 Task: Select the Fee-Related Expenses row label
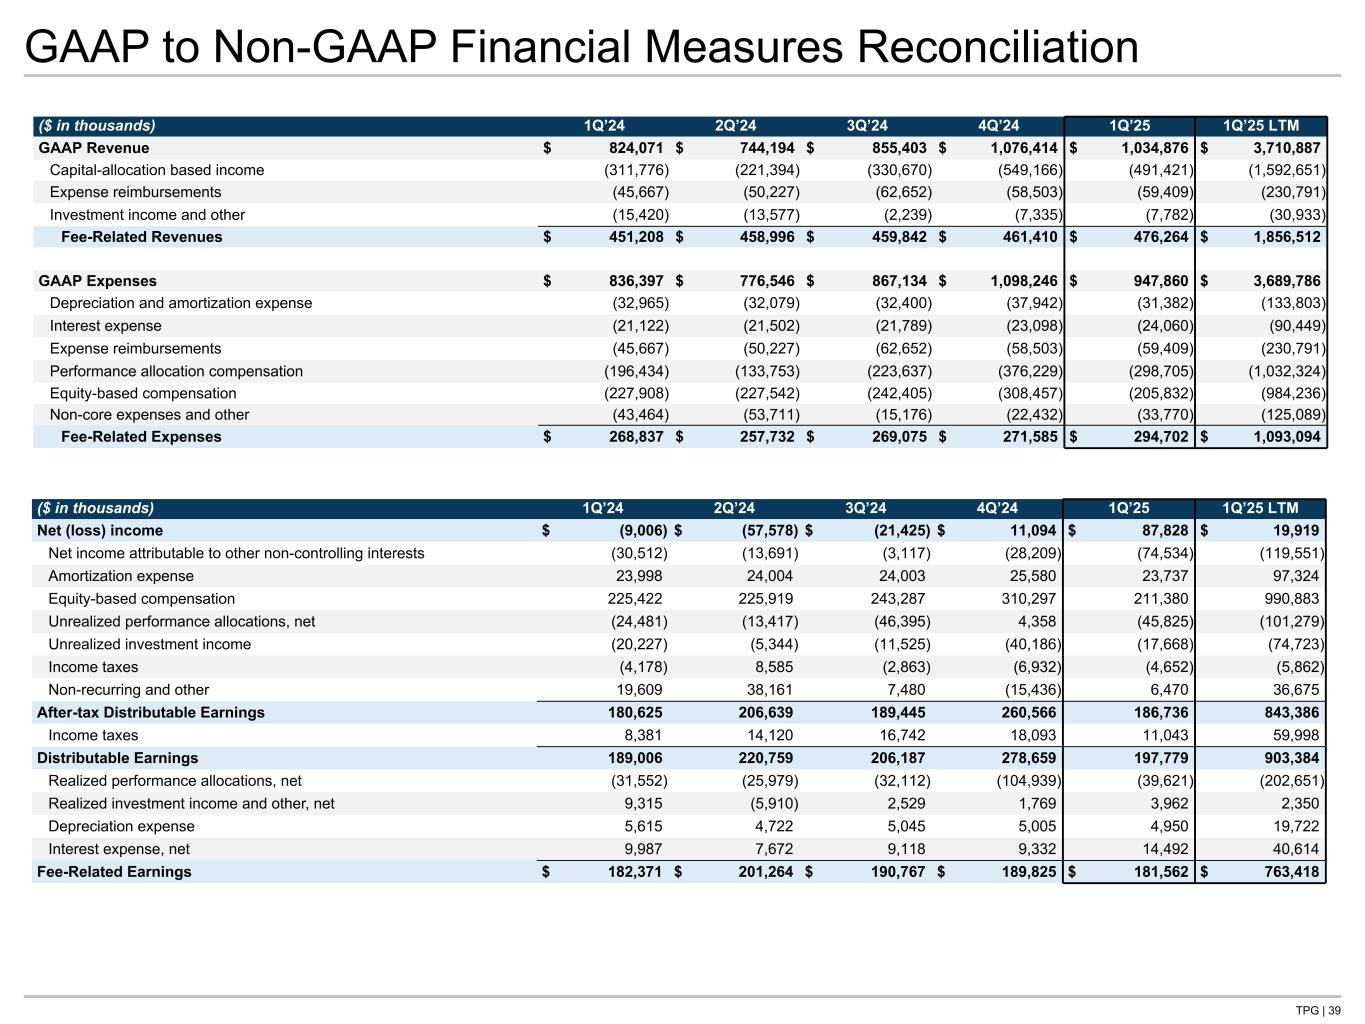click(141, 437)
